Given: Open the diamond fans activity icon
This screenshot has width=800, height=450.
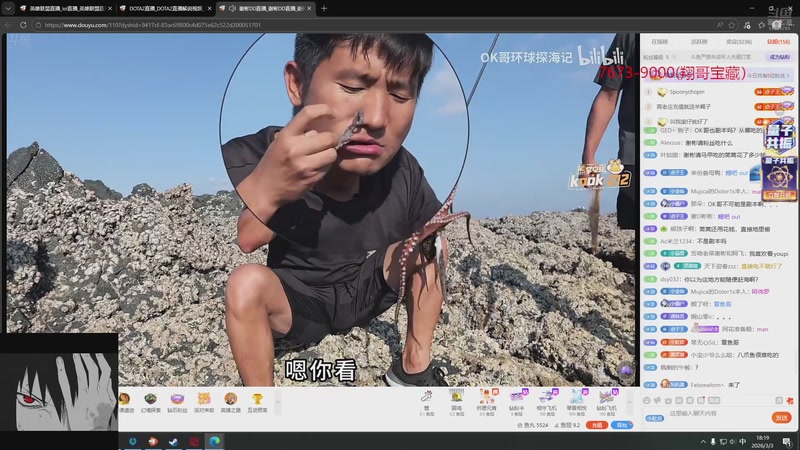Looking at the screenshot, I should pos(177,402).
